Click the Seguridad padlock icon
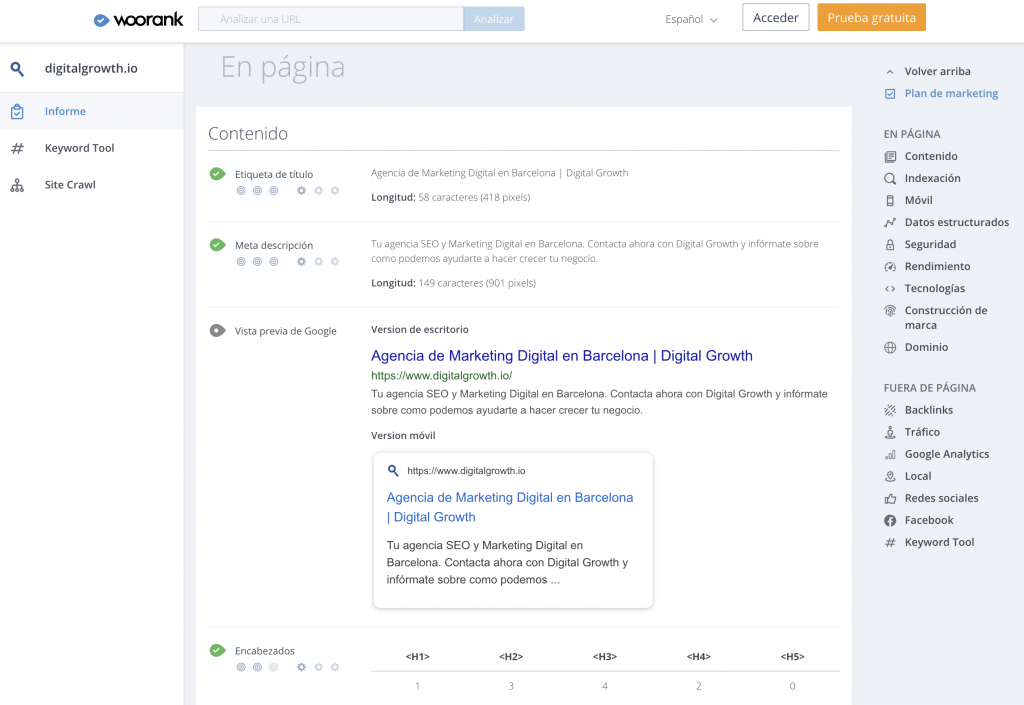This screenshot has height=705, width=1024. 890,245
